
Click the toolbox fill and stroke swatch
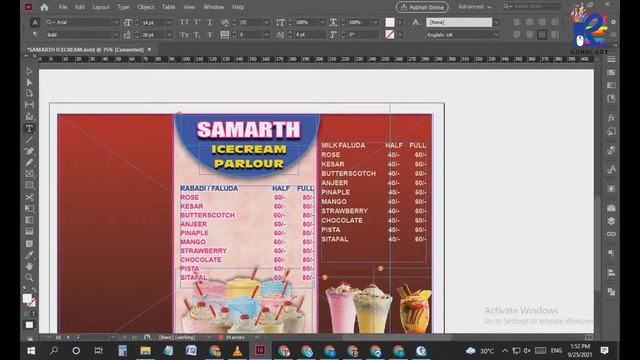click(x=29, y=300)
